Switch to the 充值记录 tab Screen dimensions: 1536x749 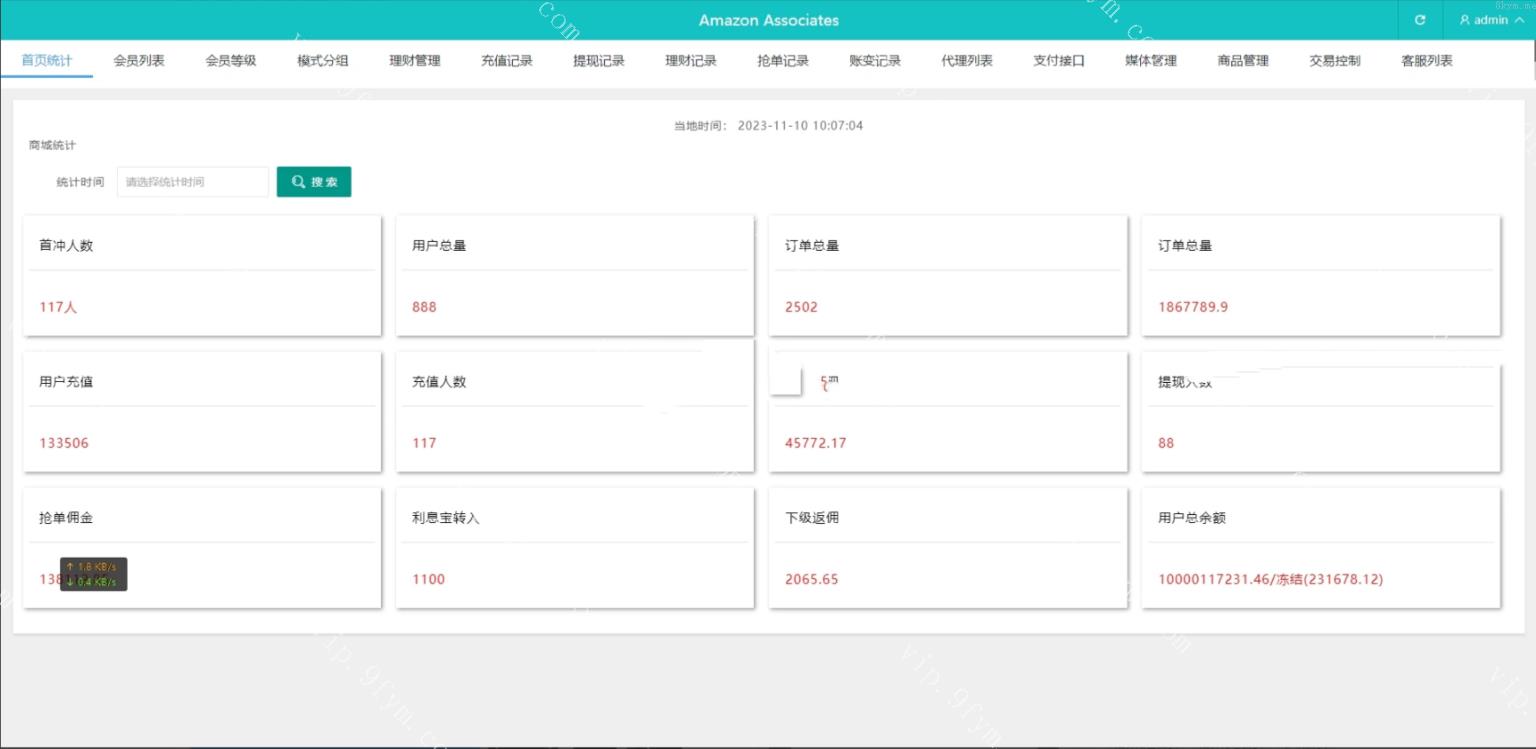pos(507,61)
